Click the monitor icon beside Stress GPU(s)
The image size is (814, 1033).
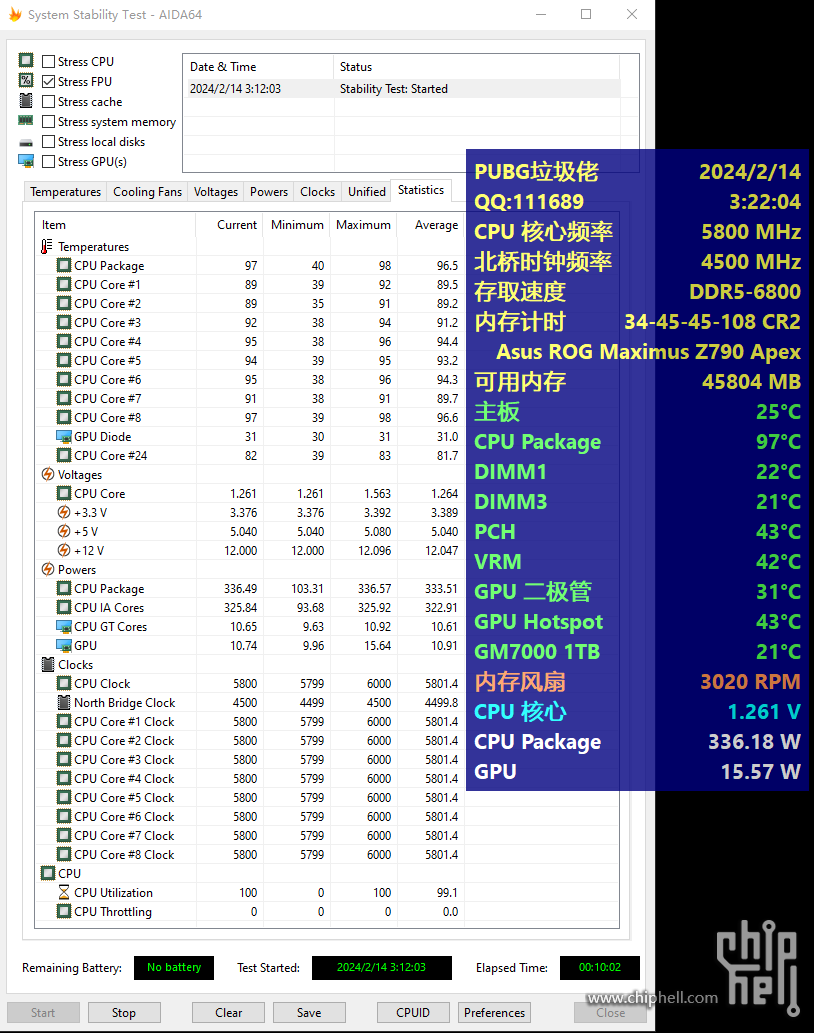click(26, 161)
